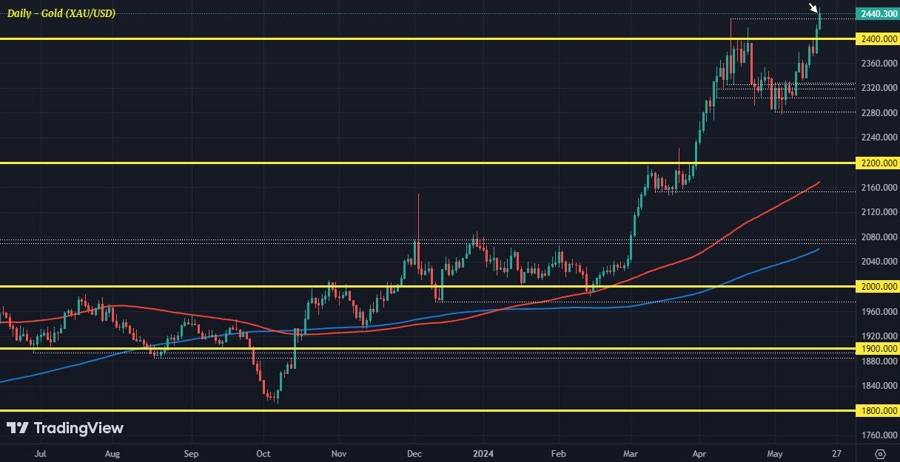Click the Aug label on time axis

click(x=114, y=453)
